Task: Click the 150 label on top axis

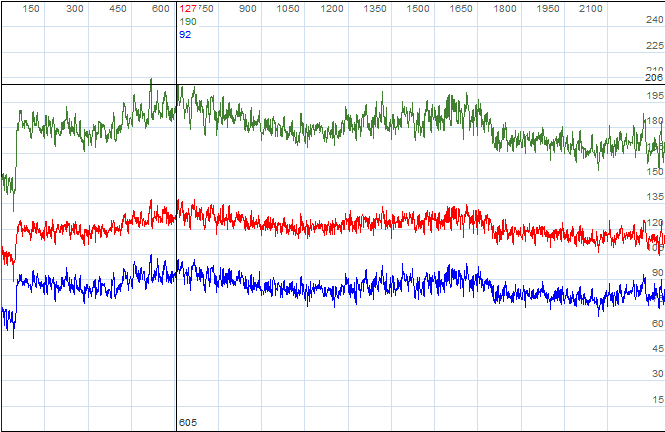Action: coord(31,9)
